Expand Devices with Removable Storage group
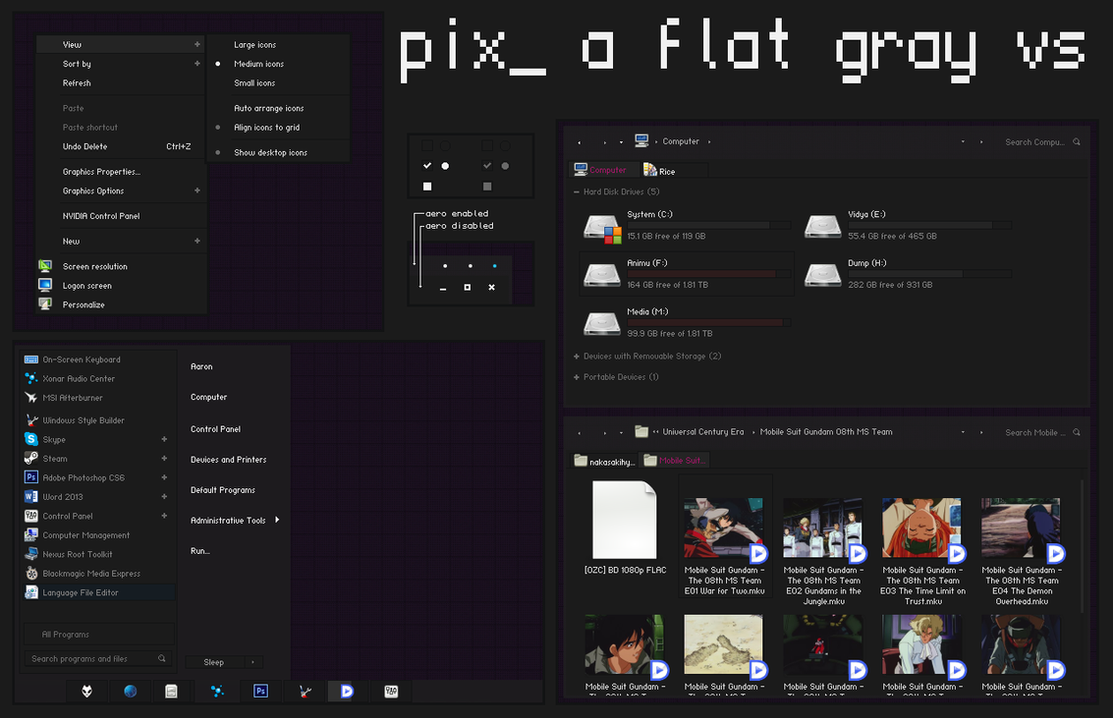 (576, 356)
